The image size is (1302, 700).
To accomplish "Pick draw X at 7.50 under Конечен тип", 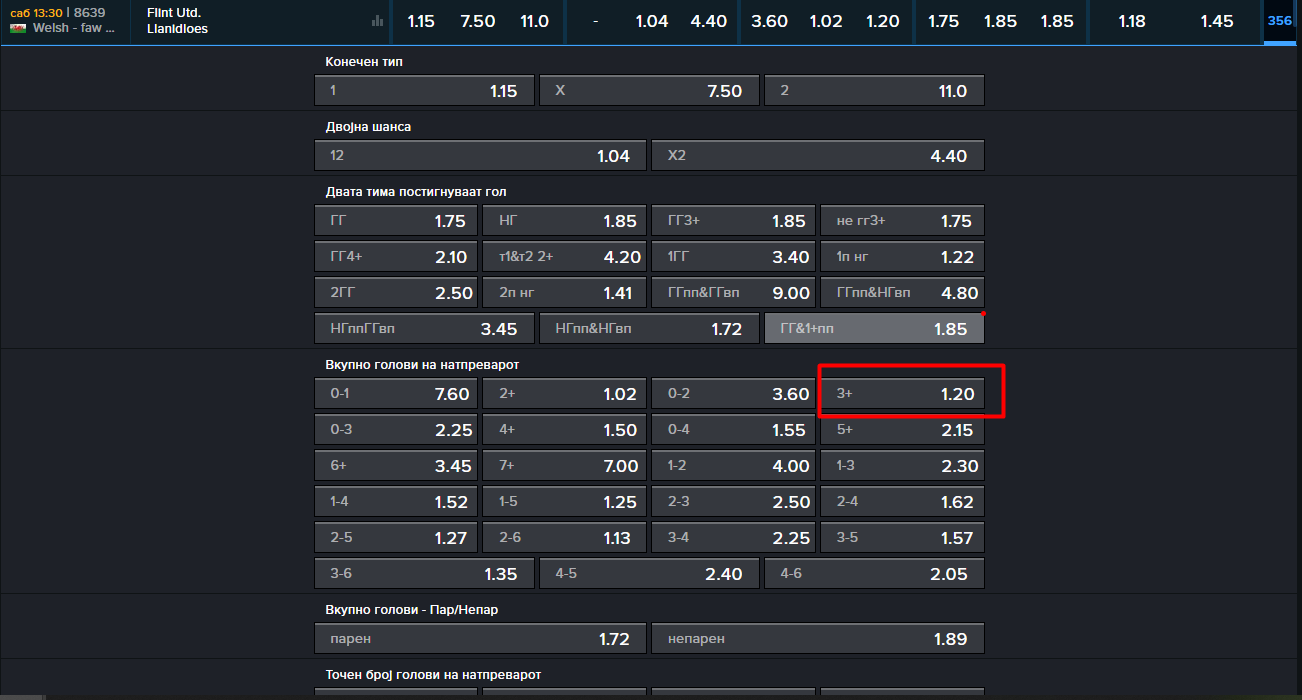I will [649, 91].
